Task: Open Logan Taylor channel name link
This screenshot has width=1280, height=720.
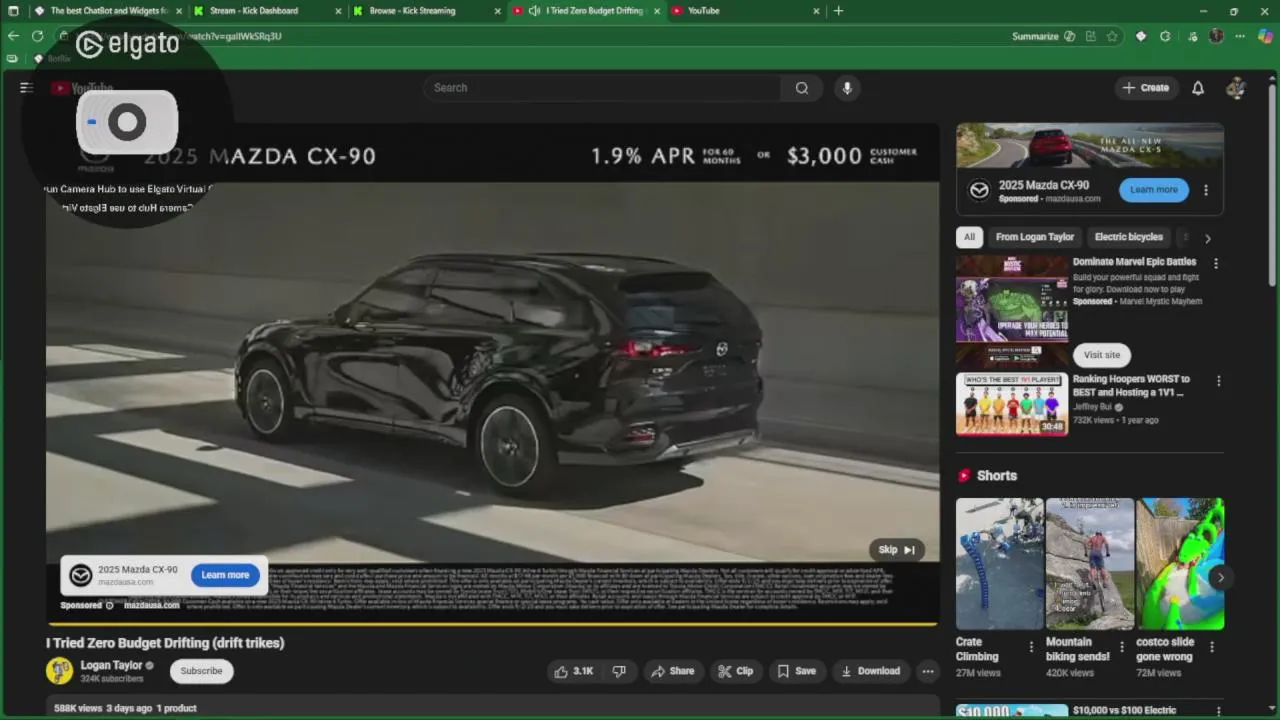Action: (111, 666)
